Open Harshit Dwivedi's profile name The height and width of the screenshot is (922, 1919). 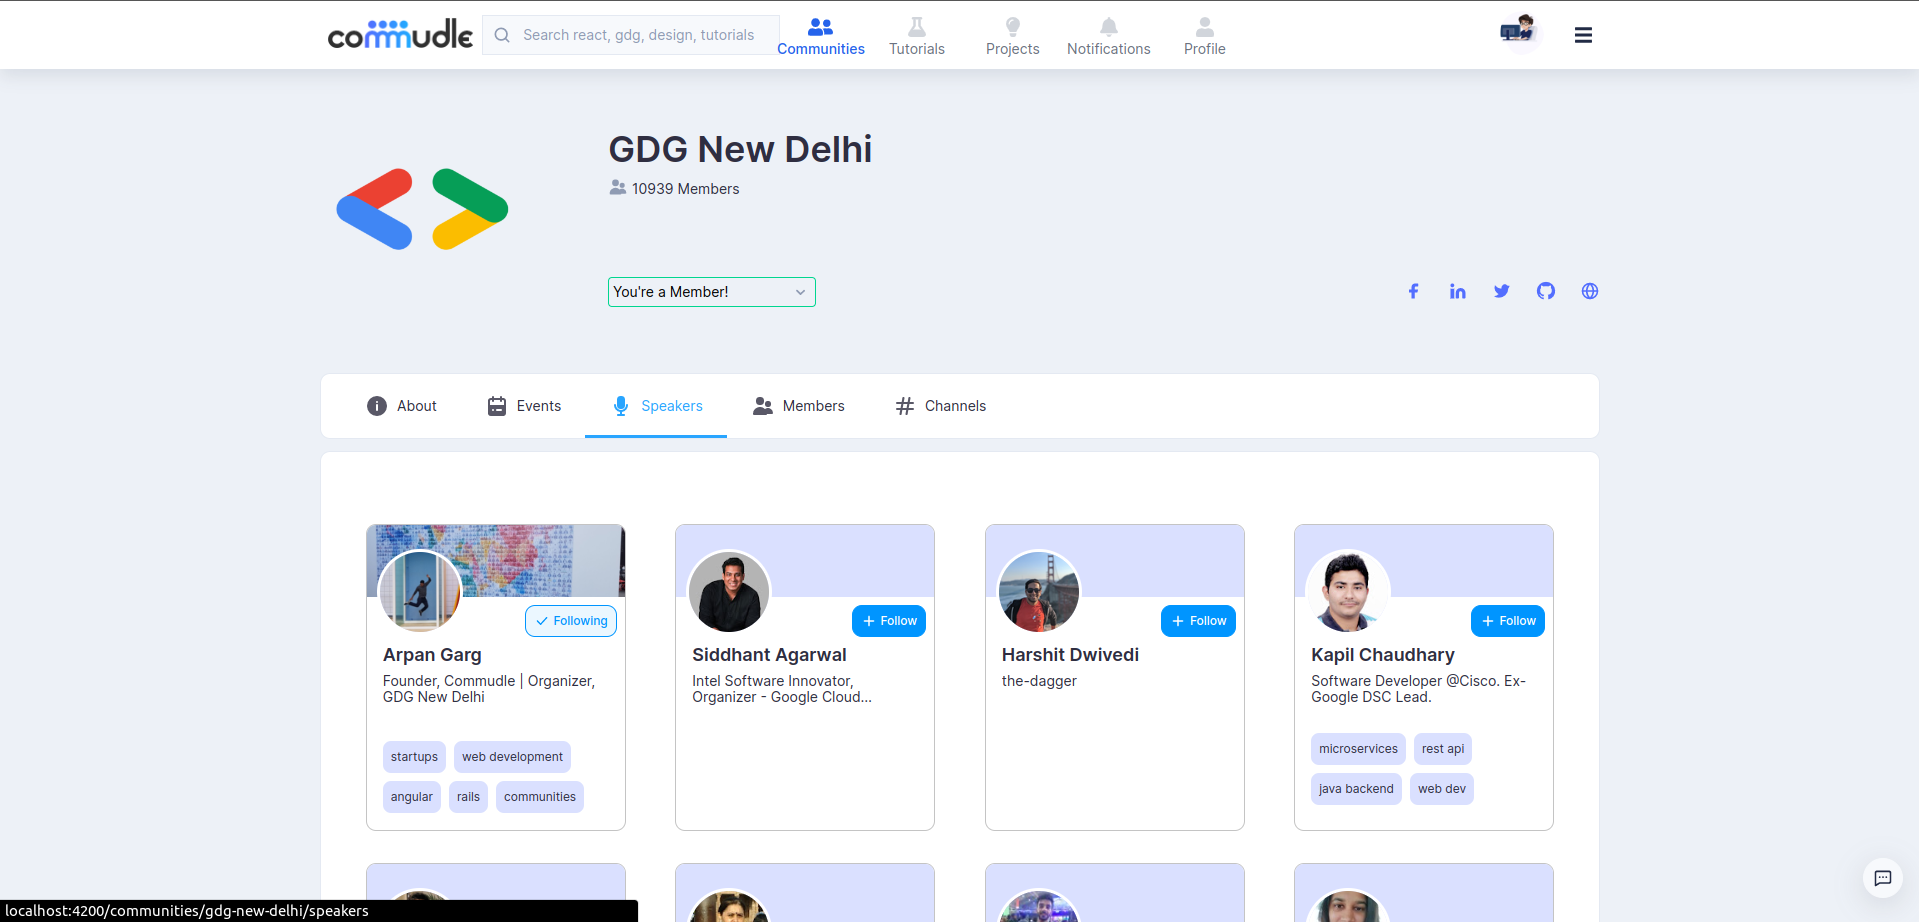point(1070,655)
